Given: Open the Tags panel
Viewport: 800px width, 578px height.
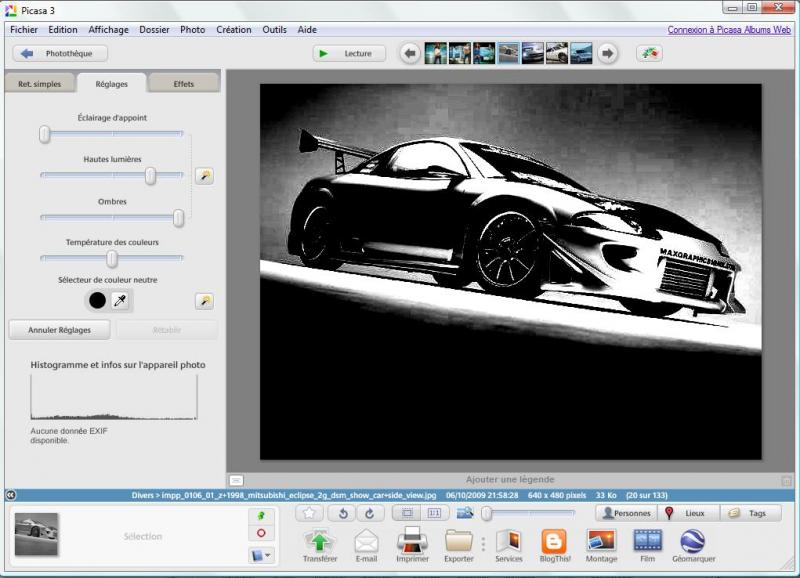Looking at the screenshot, I should (751, 513).
